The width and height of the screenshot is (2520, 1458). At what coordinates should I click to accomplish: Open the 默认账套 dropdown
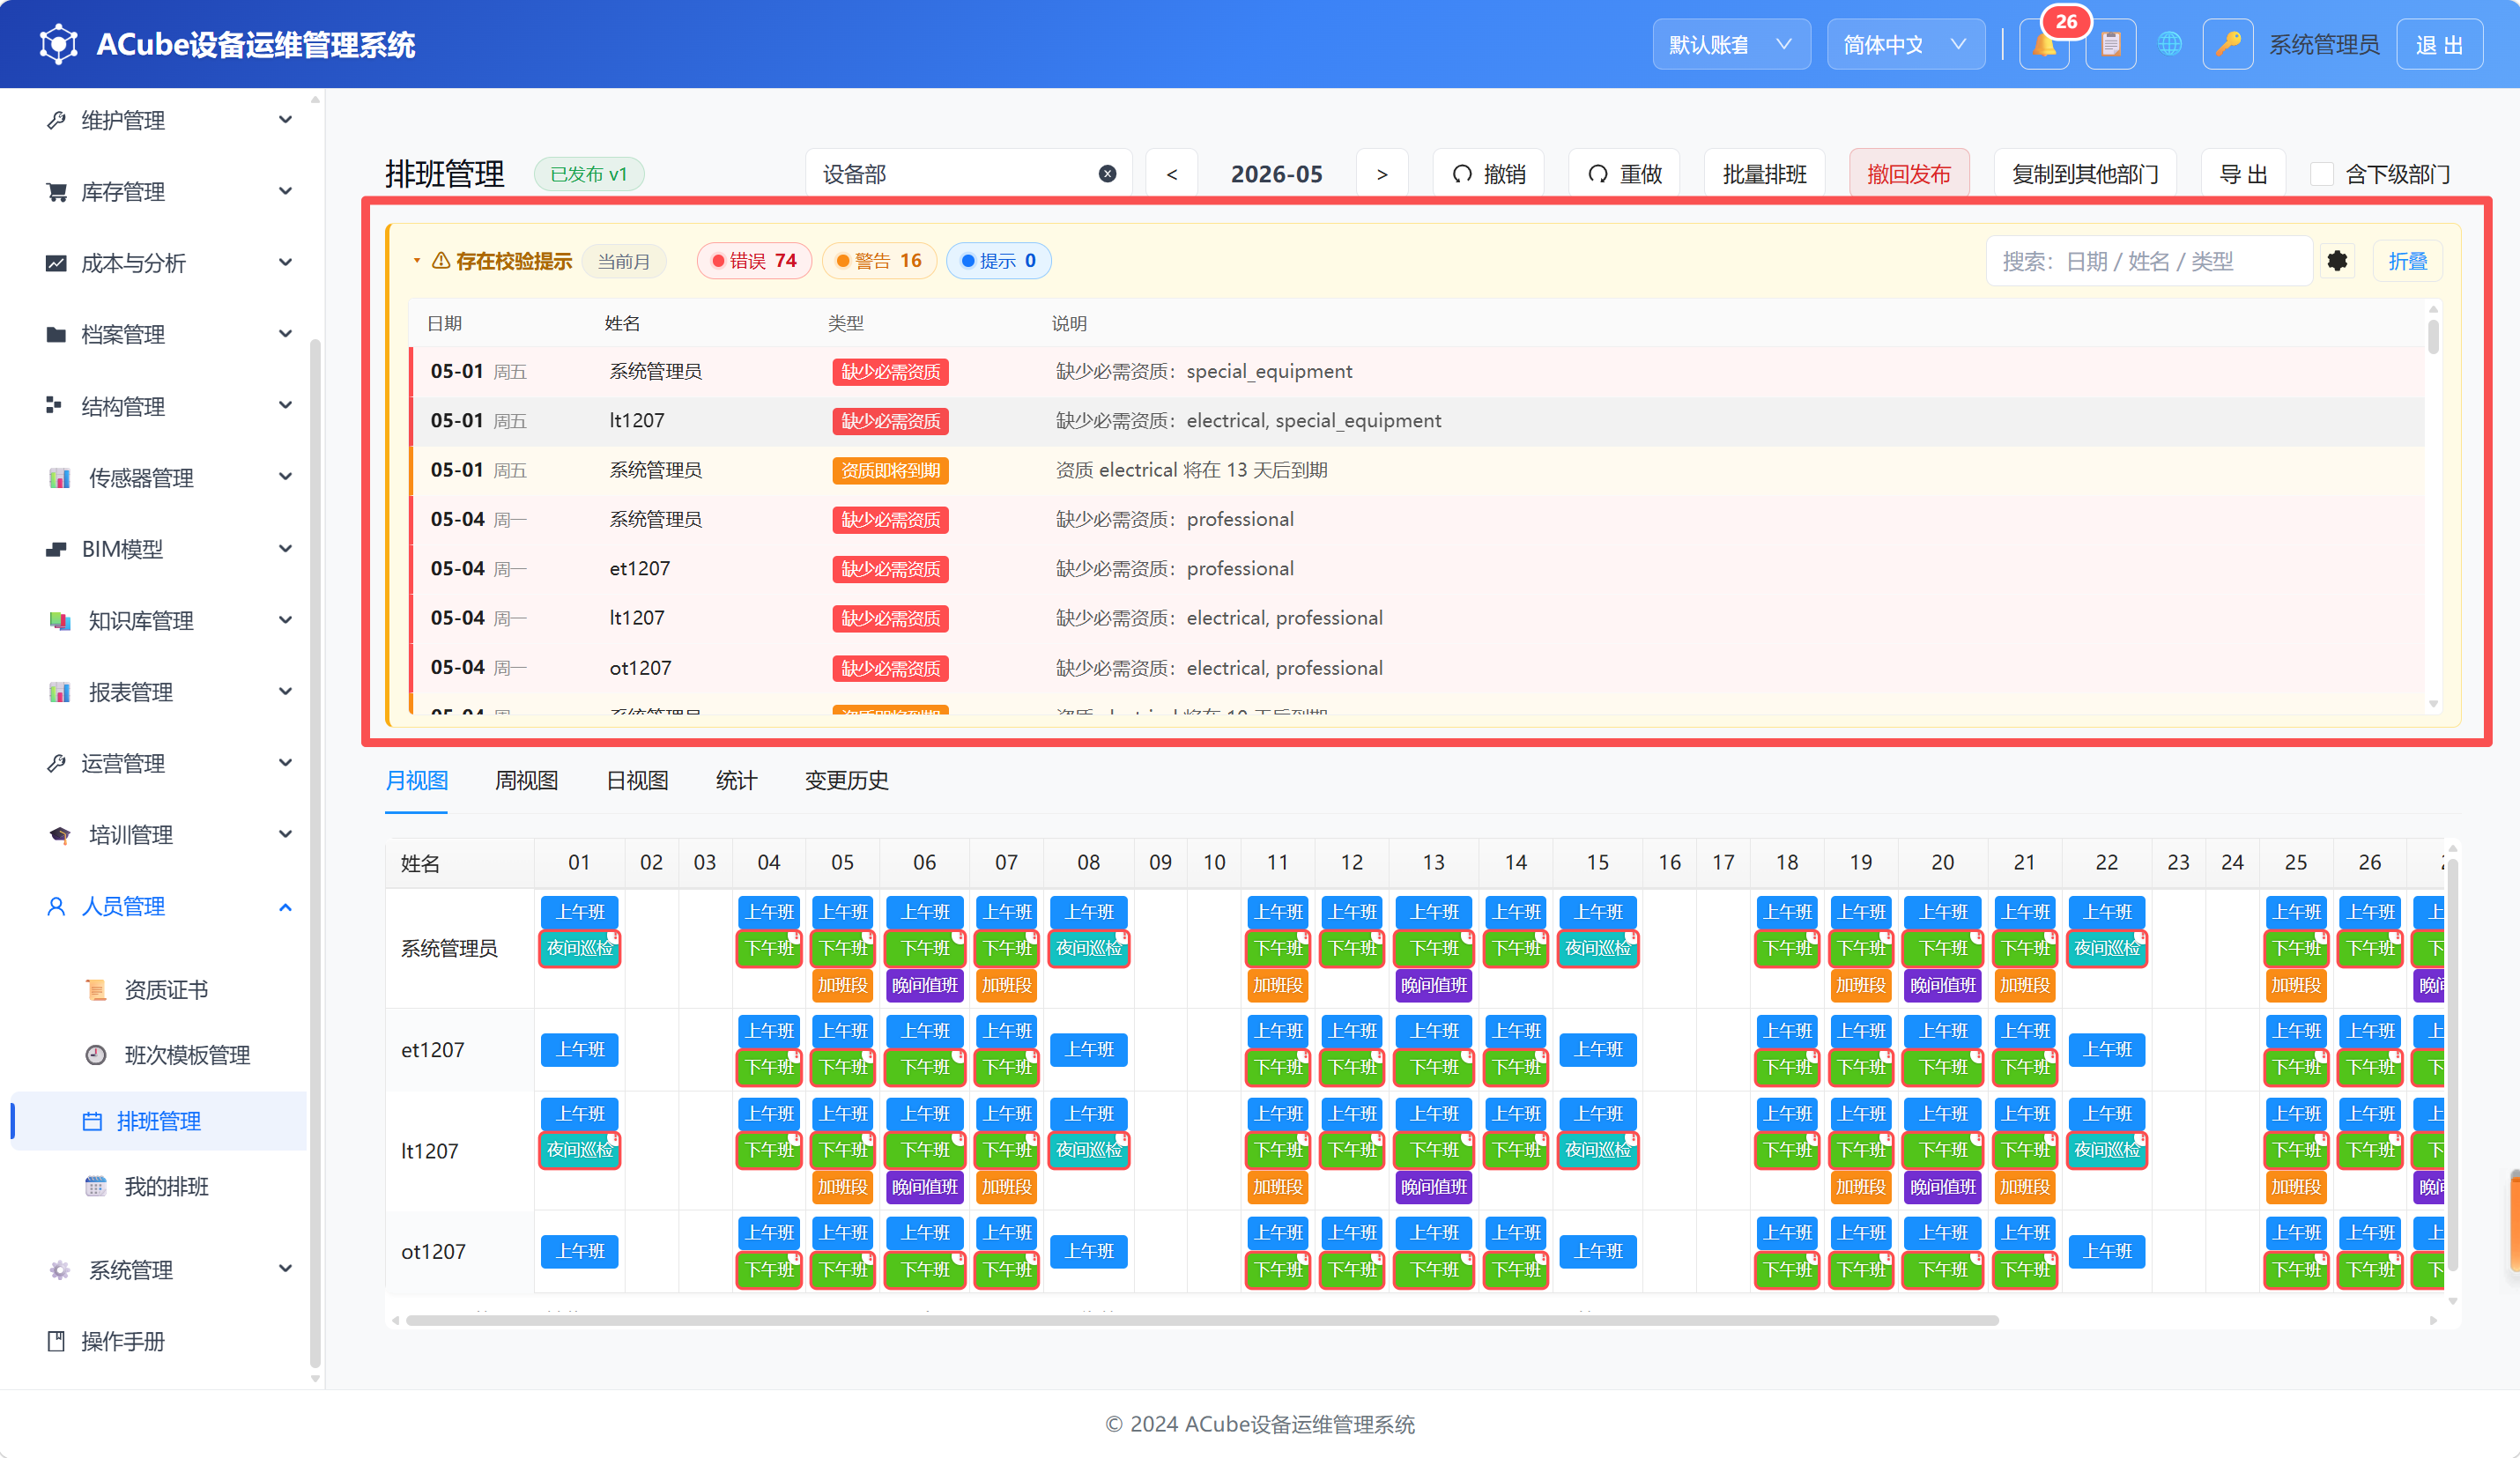coord(1731,45)
